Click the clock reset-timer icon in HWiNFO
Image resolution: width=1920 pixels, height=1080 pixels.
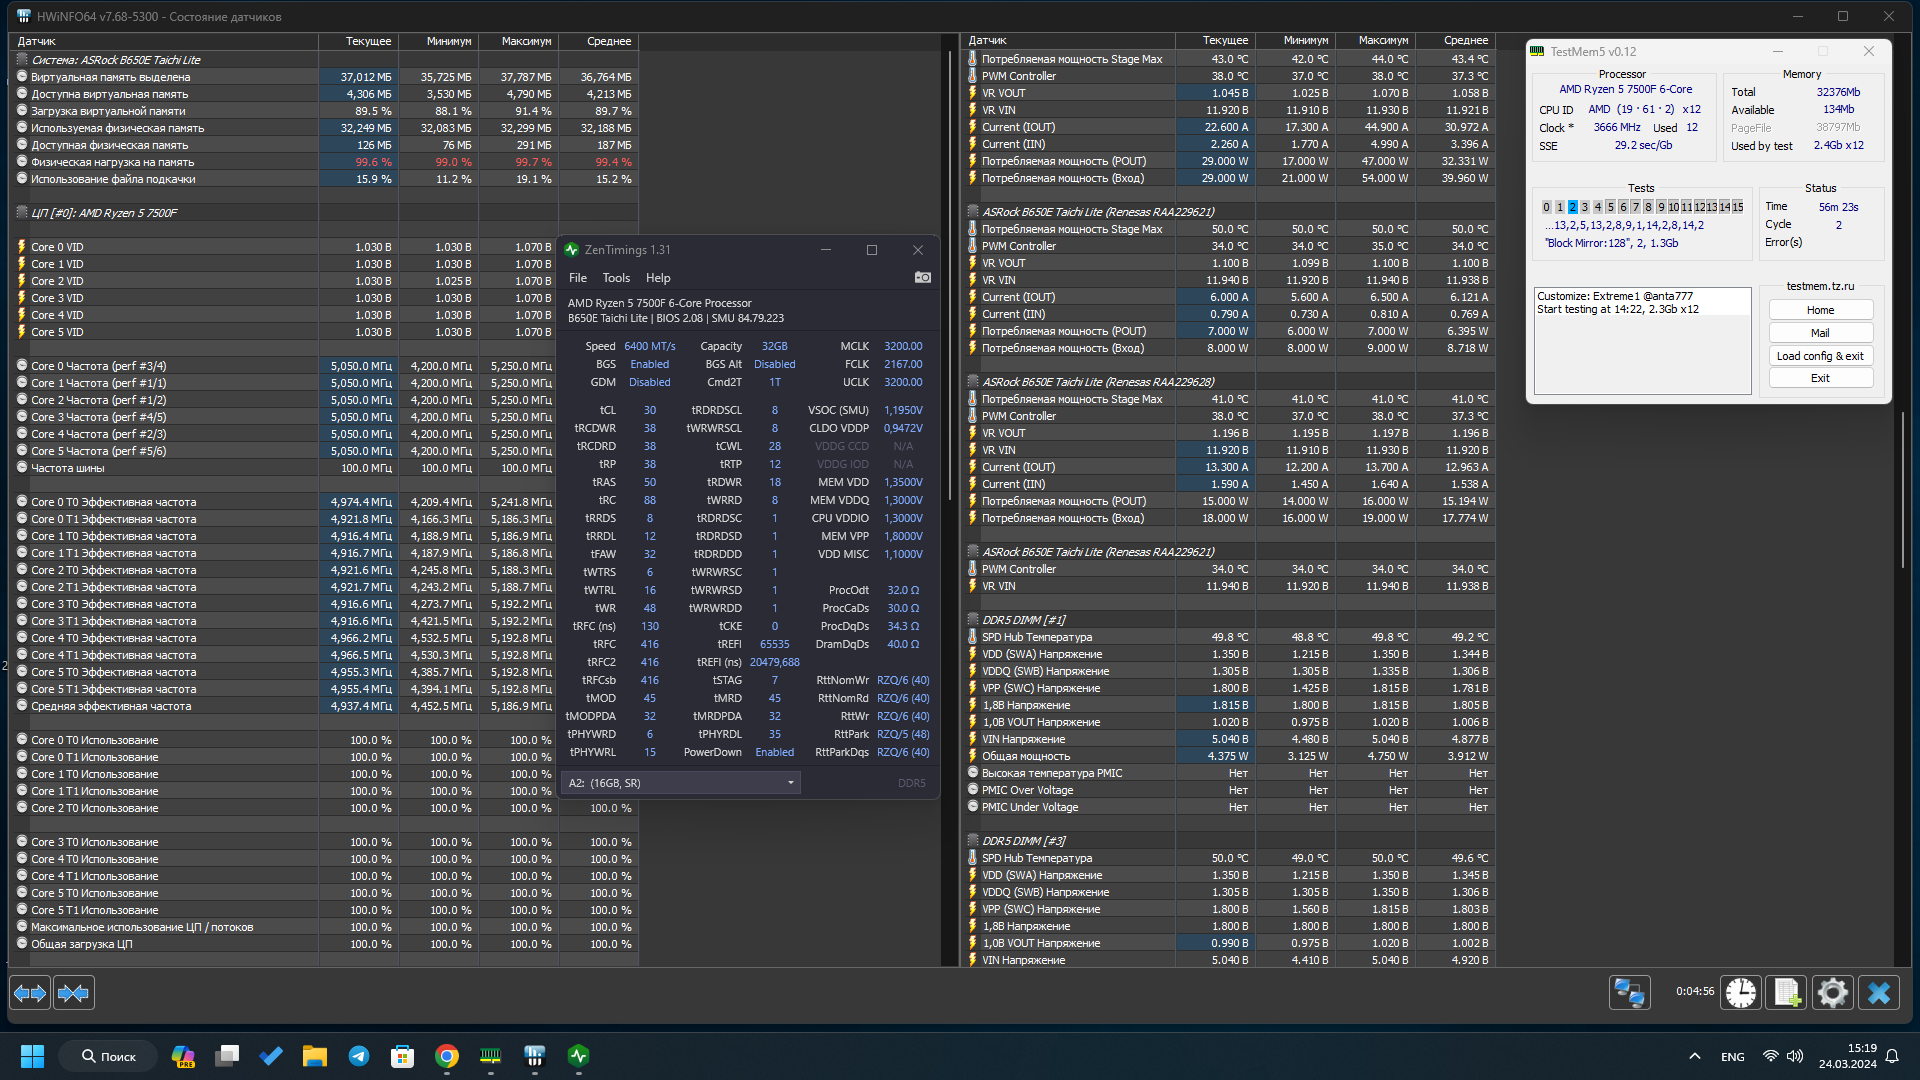[x=1741, y=993]
